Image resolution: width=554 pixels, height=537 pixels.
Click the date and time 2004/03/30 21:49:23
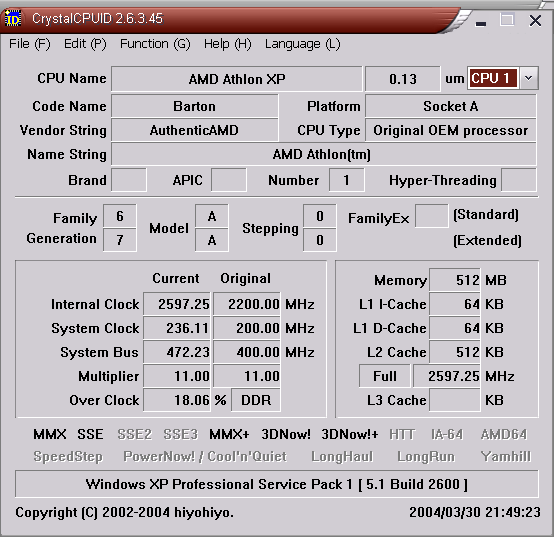click(475, 512)
